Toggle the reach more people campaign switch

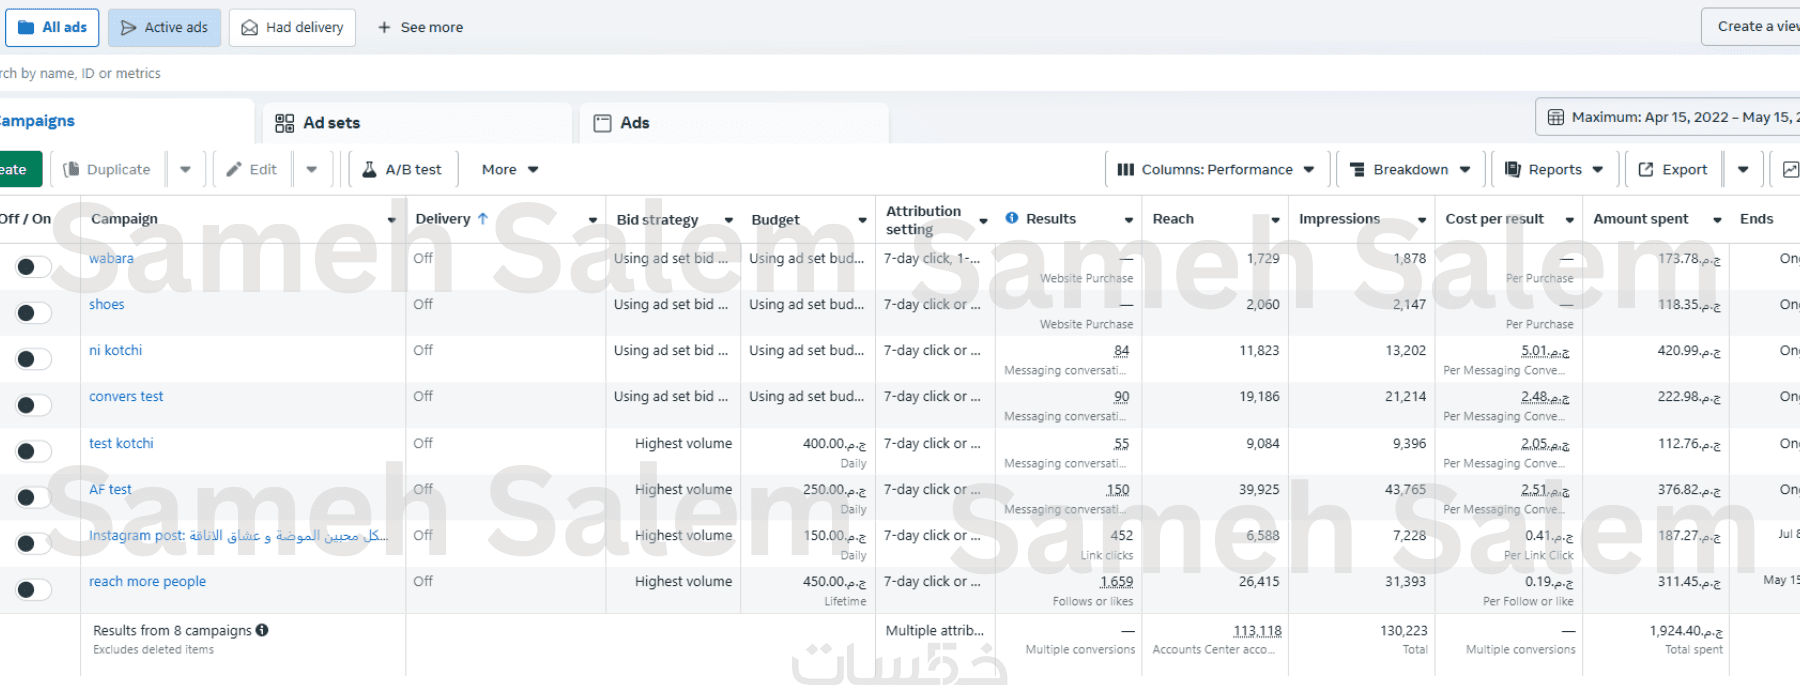tap(33, 589)
